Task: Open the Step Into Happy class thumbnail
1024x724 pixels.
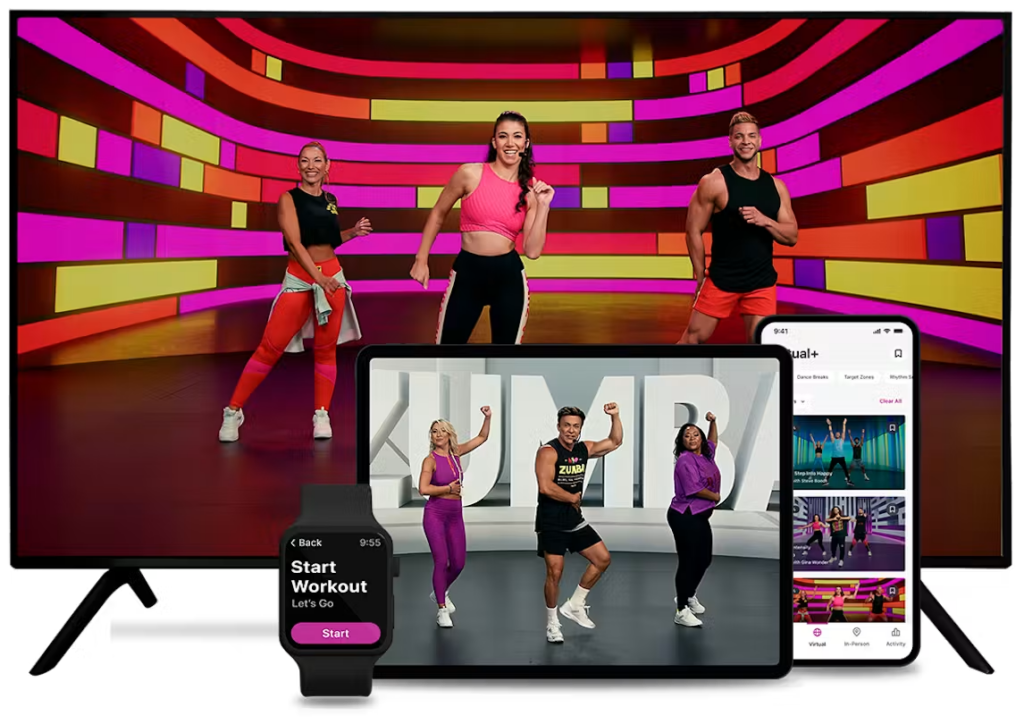Action: [x=848, y=452]
